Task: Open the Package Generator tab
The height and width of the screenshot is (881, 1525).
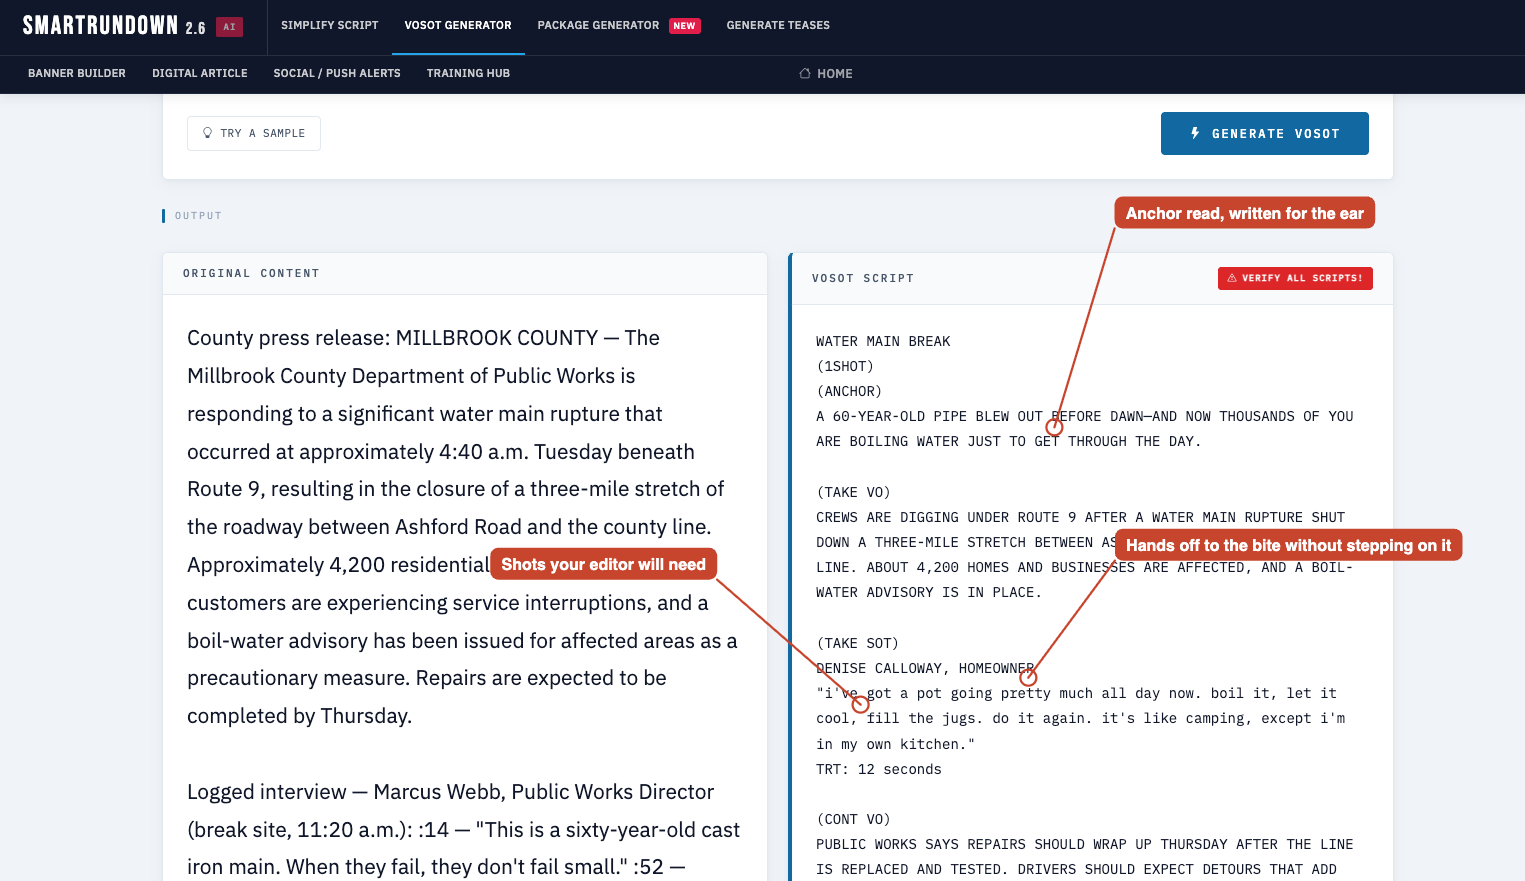Action: click(x=598, y=25)
